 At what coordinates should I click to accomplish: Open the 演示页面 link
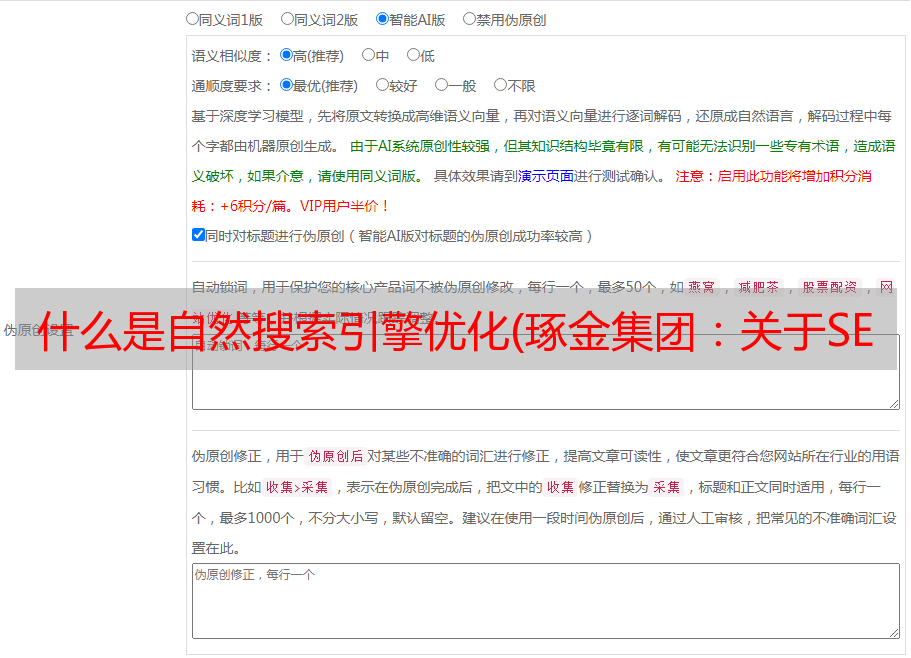point(545,176)
